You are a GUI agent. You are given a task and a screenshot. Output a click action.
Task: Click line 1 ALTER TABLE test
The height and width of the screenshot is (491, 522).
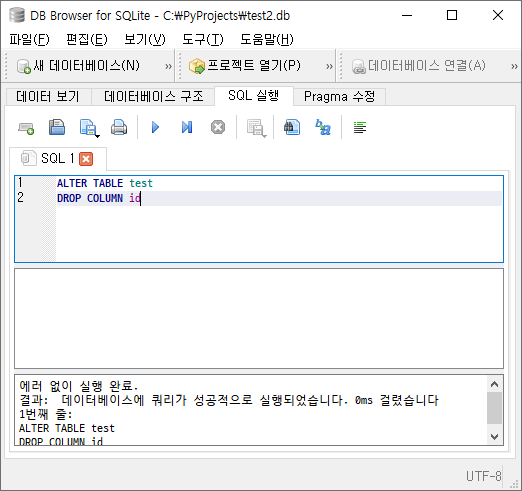click(105, 183)
